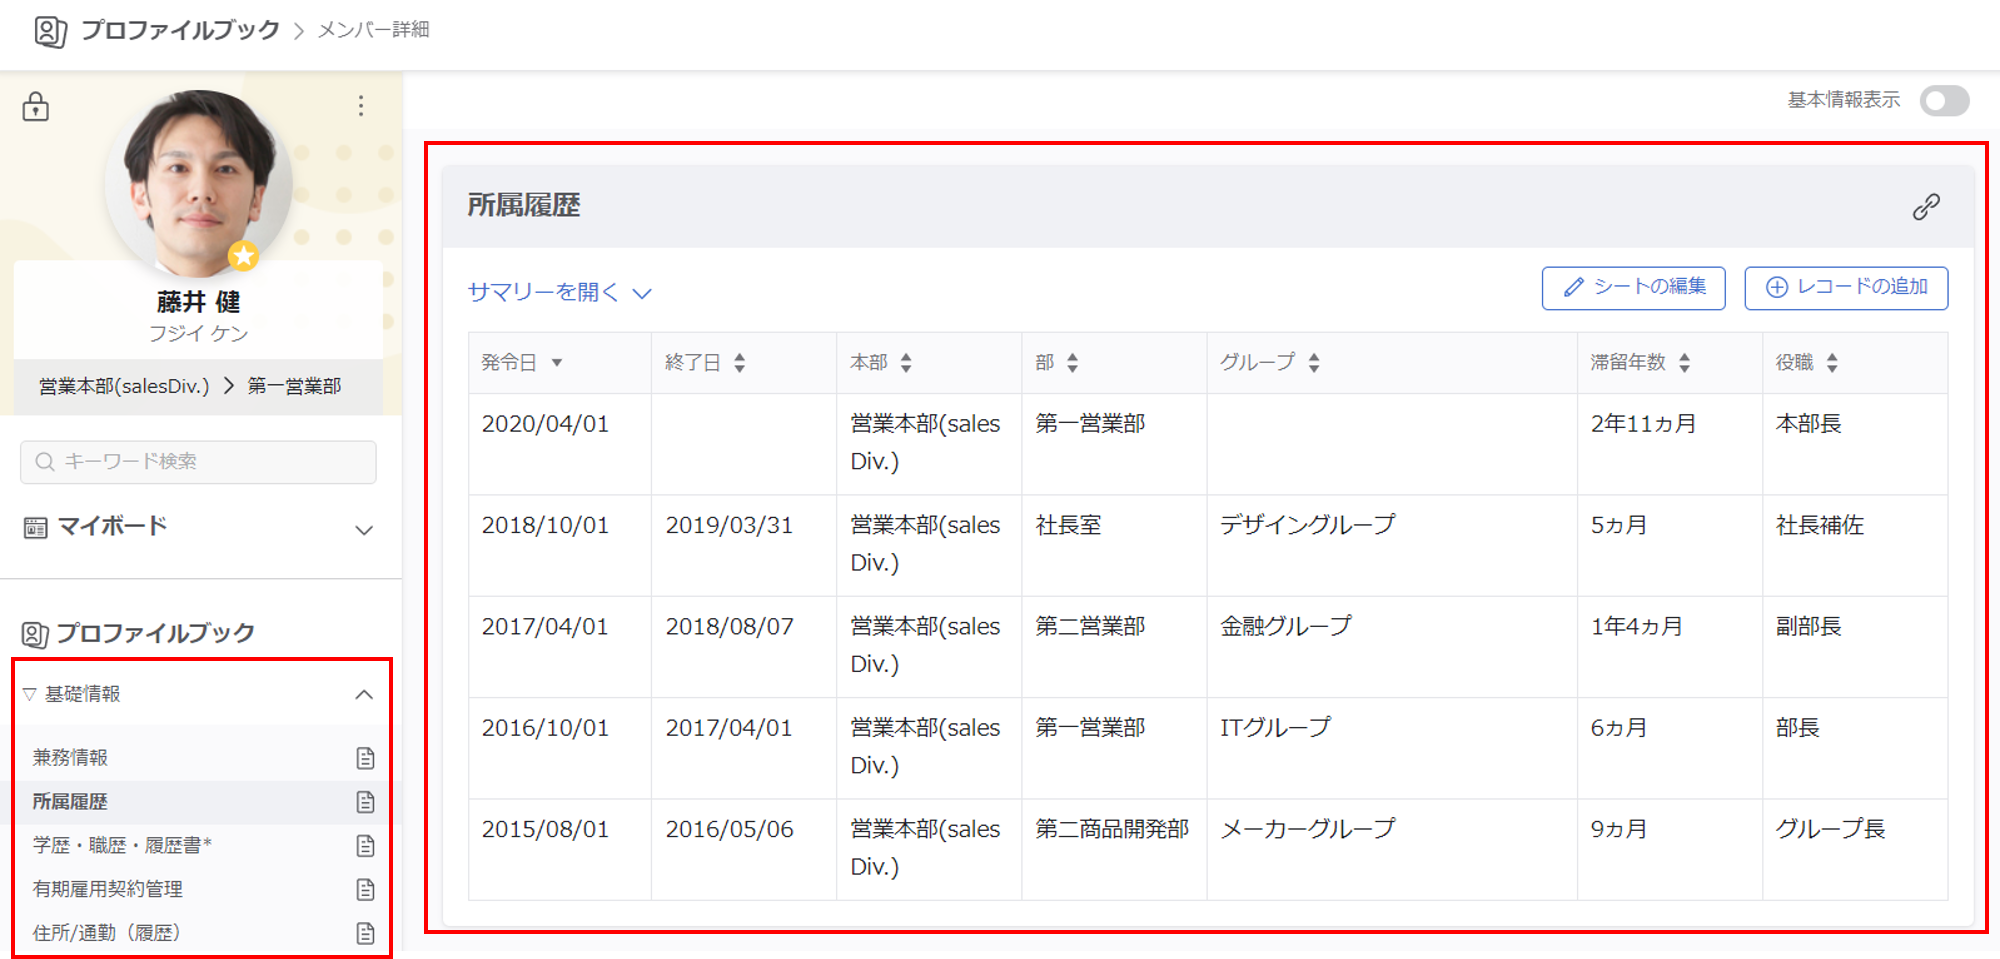This screenshot has width=2000, height=959.
Task: Click the 2017/04/01 start date cell
Action: click(x=545, y=627)
